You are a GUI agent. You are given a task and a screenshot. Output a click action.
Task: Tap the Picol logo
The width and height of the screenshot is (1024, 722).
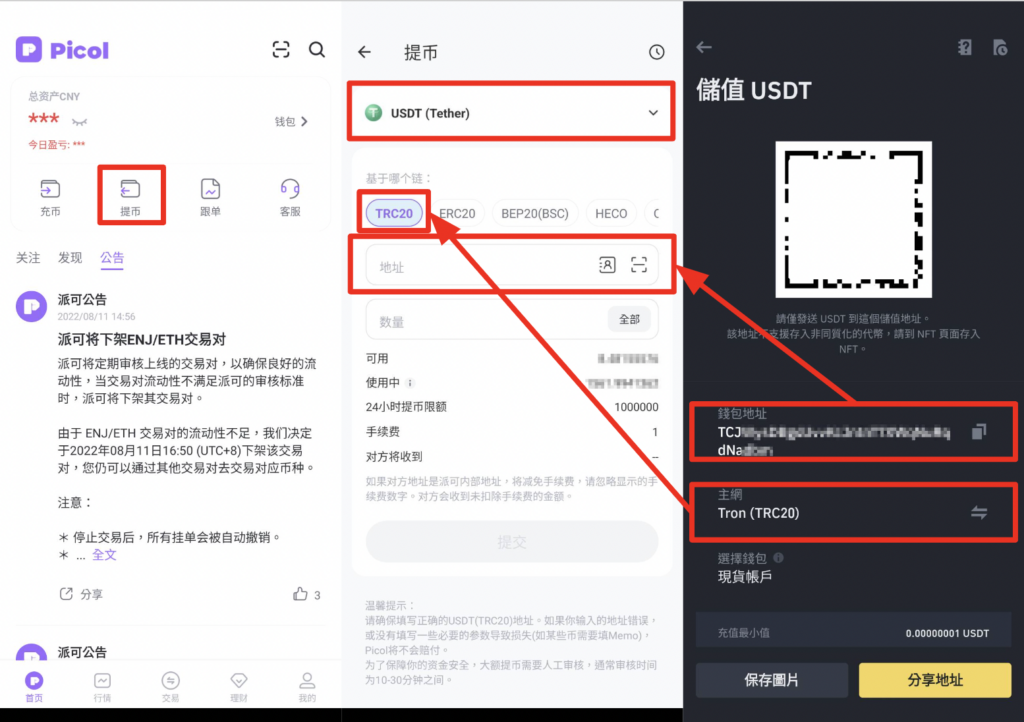point(62,50)
